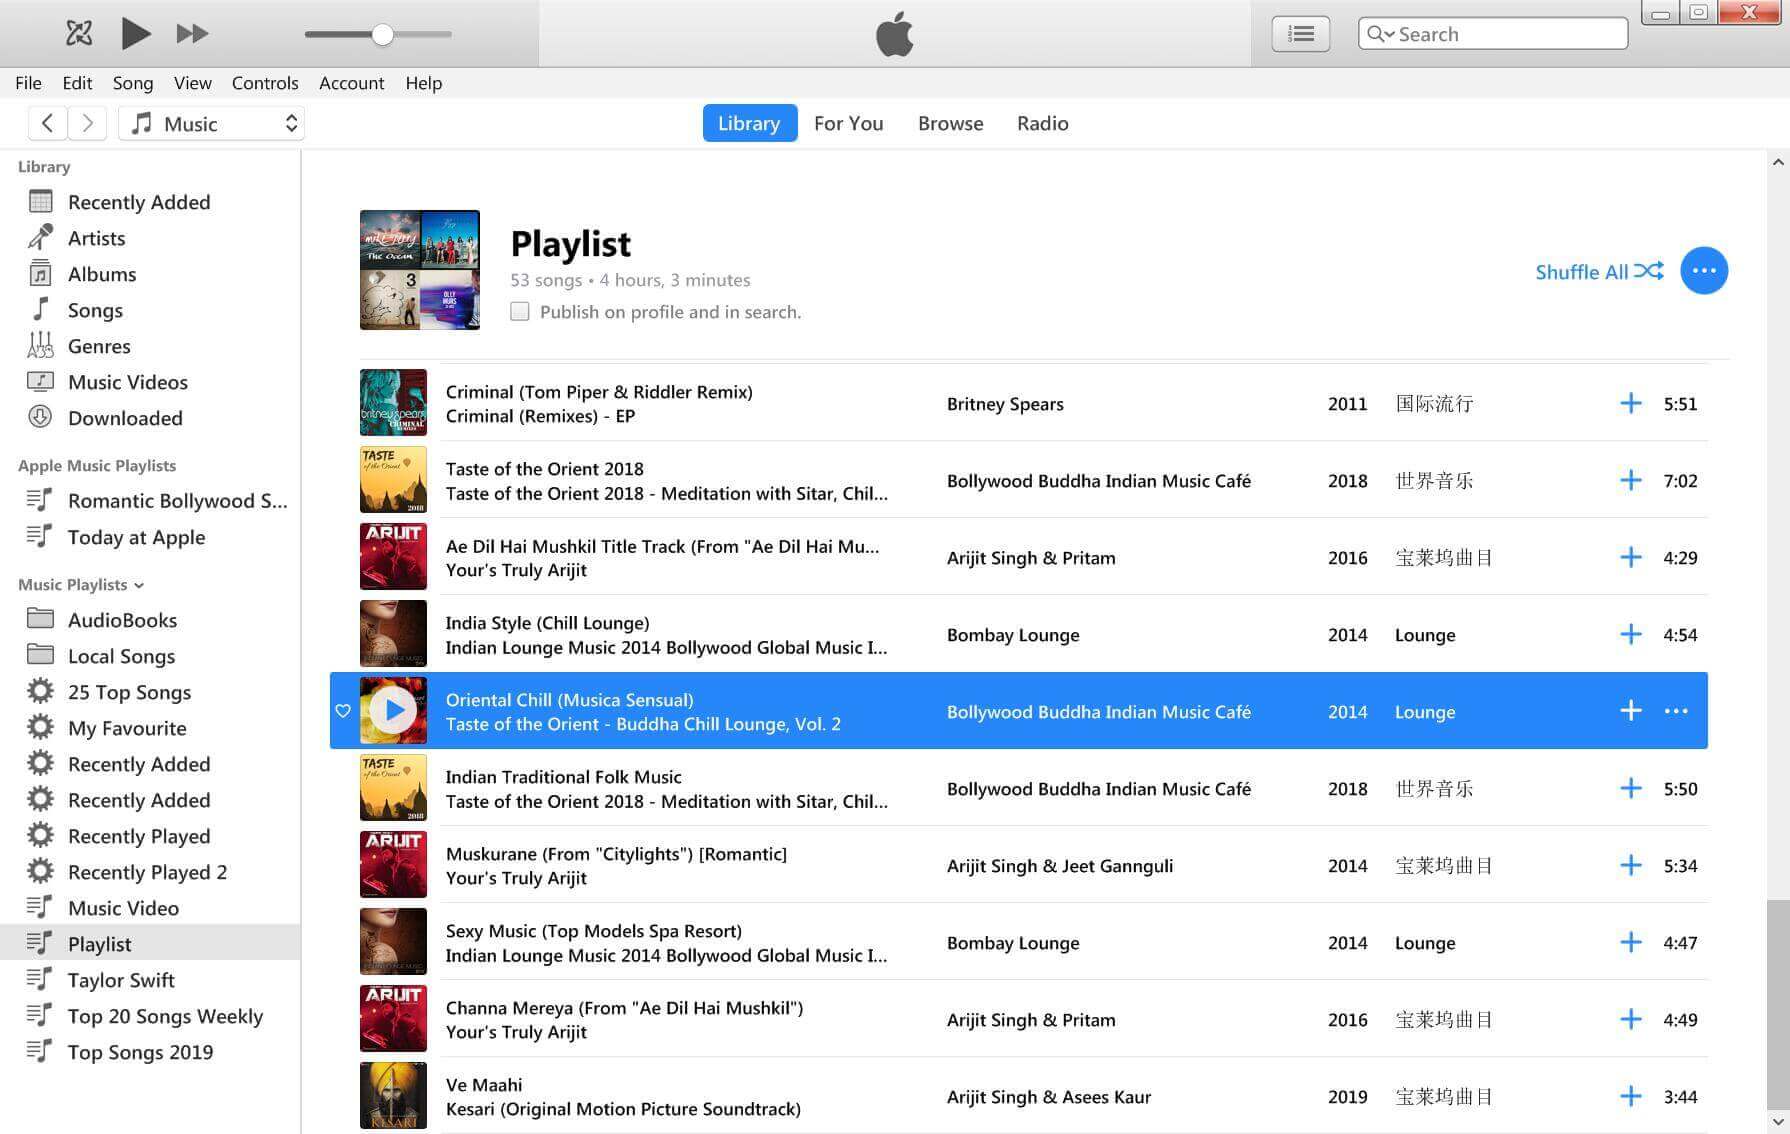
Task: Switch to the Radio tab
Action: pyautogui.click(x=1042, y=123)
